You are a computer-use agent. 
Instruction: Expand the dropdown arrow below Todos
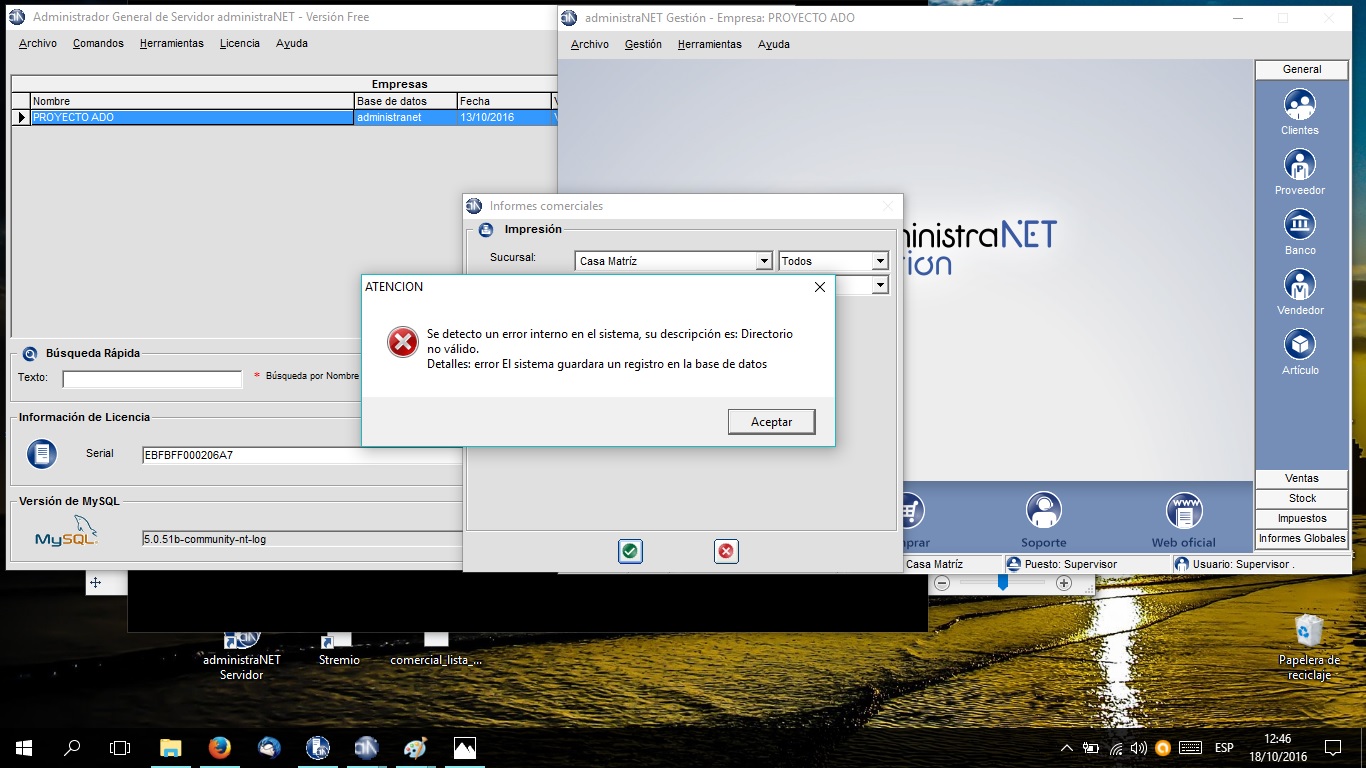pyautogui.click(x=880, y=286)
